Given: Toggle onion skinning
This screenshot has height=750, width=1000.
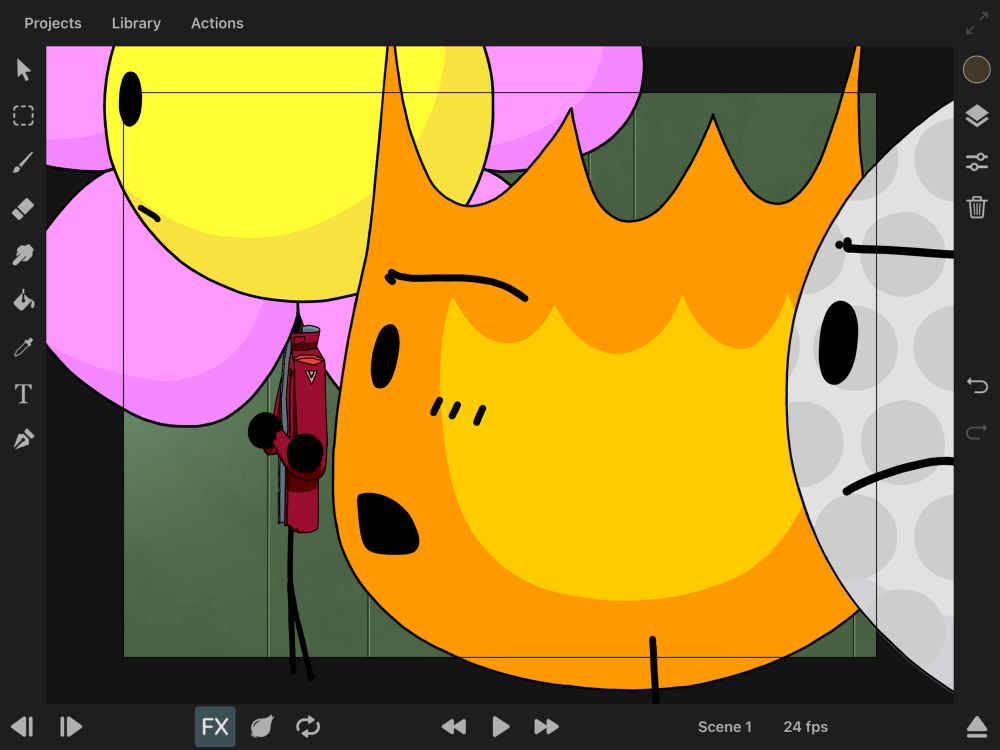Looking at the screenshot, I should pyautogui.click(x=262, y=726).
